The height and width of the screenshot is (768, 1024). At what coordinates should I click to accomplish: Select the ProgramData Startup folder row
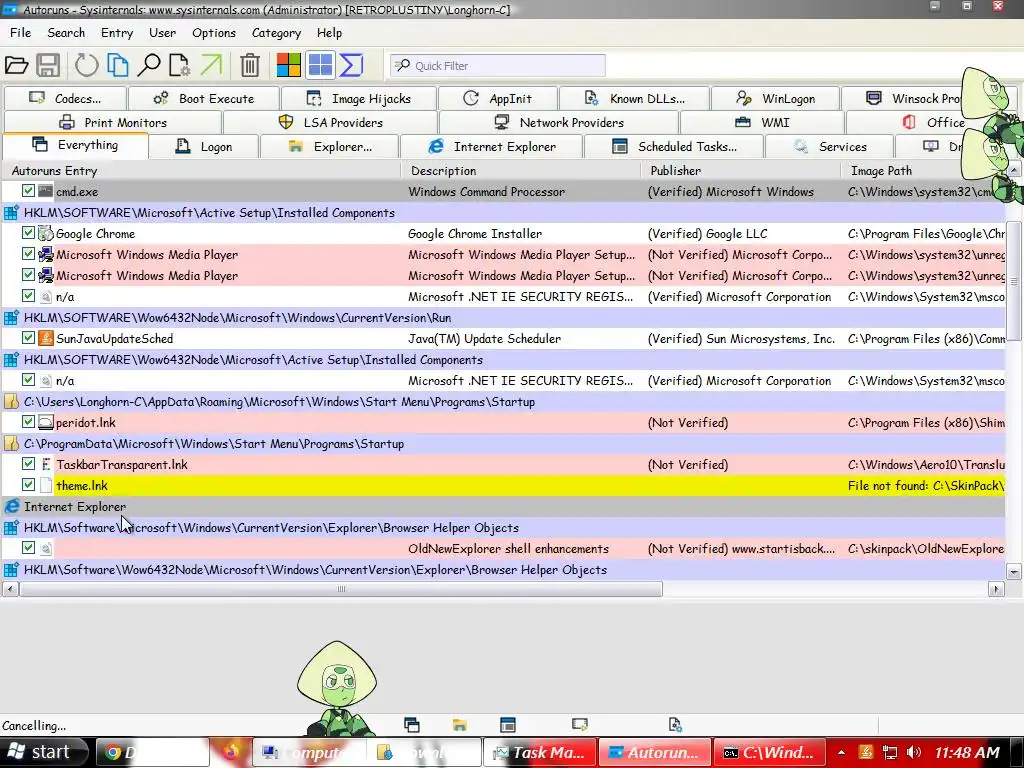coord(503,443)
